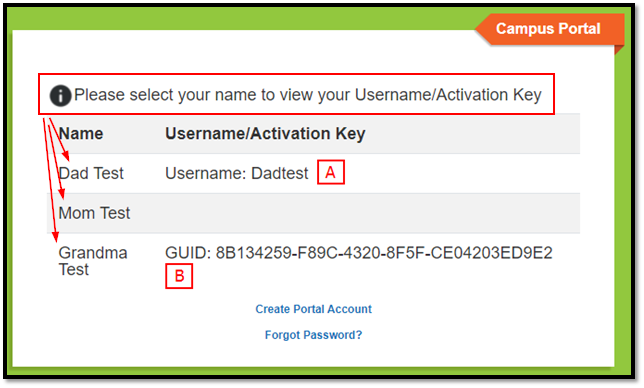The image size is (644, 388).
Task: Select the Mom Test name
Action: [94, 213]
